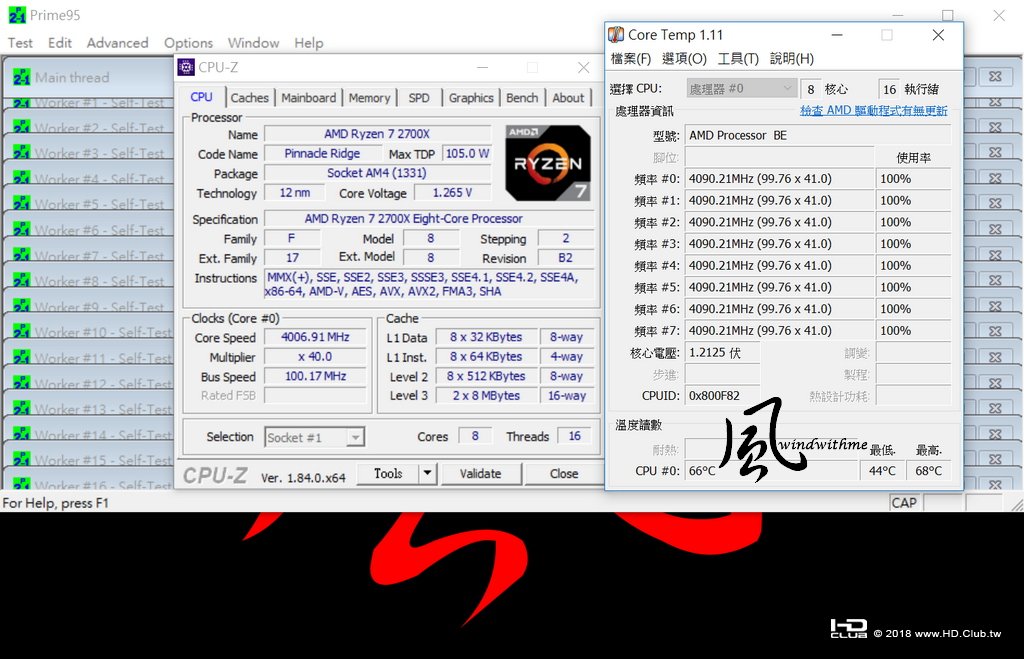1024x659 pixels.
Task: Select the Worker #1 Self-Test window
Action: coord(99,103)
